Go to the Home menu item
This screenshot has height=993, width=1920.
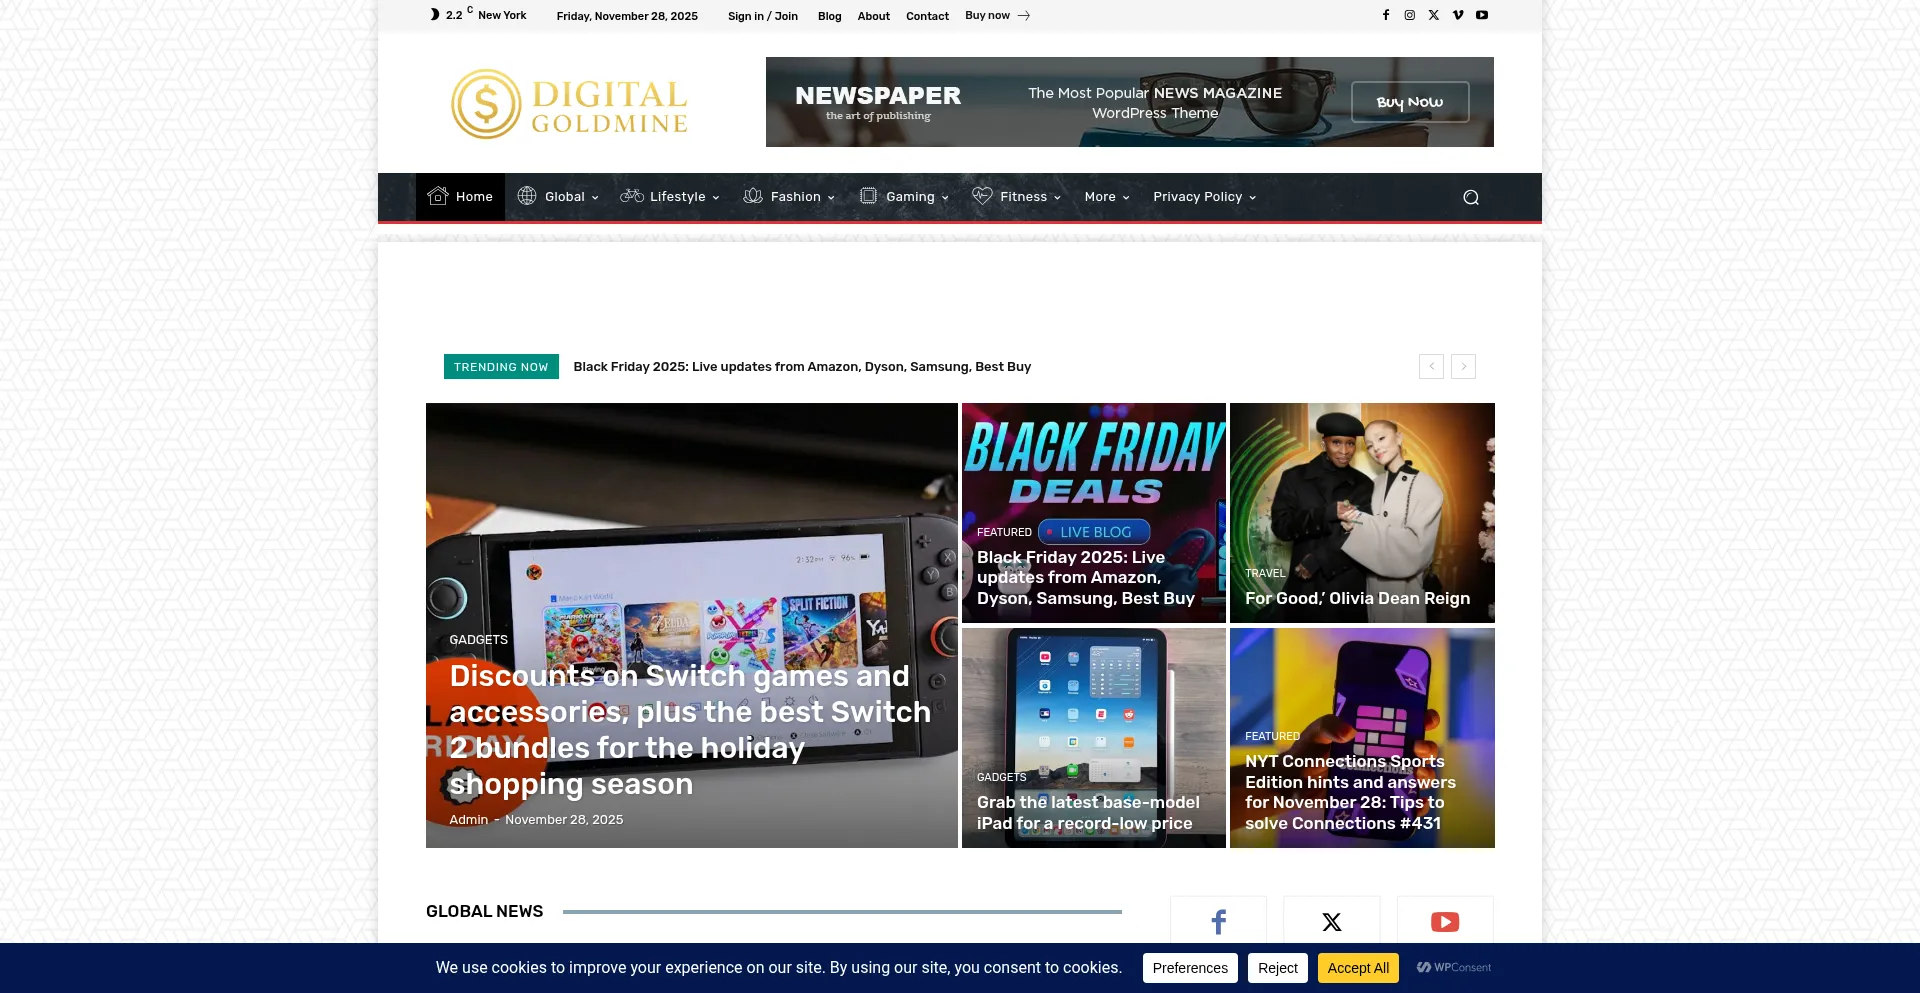pos(461,197)
